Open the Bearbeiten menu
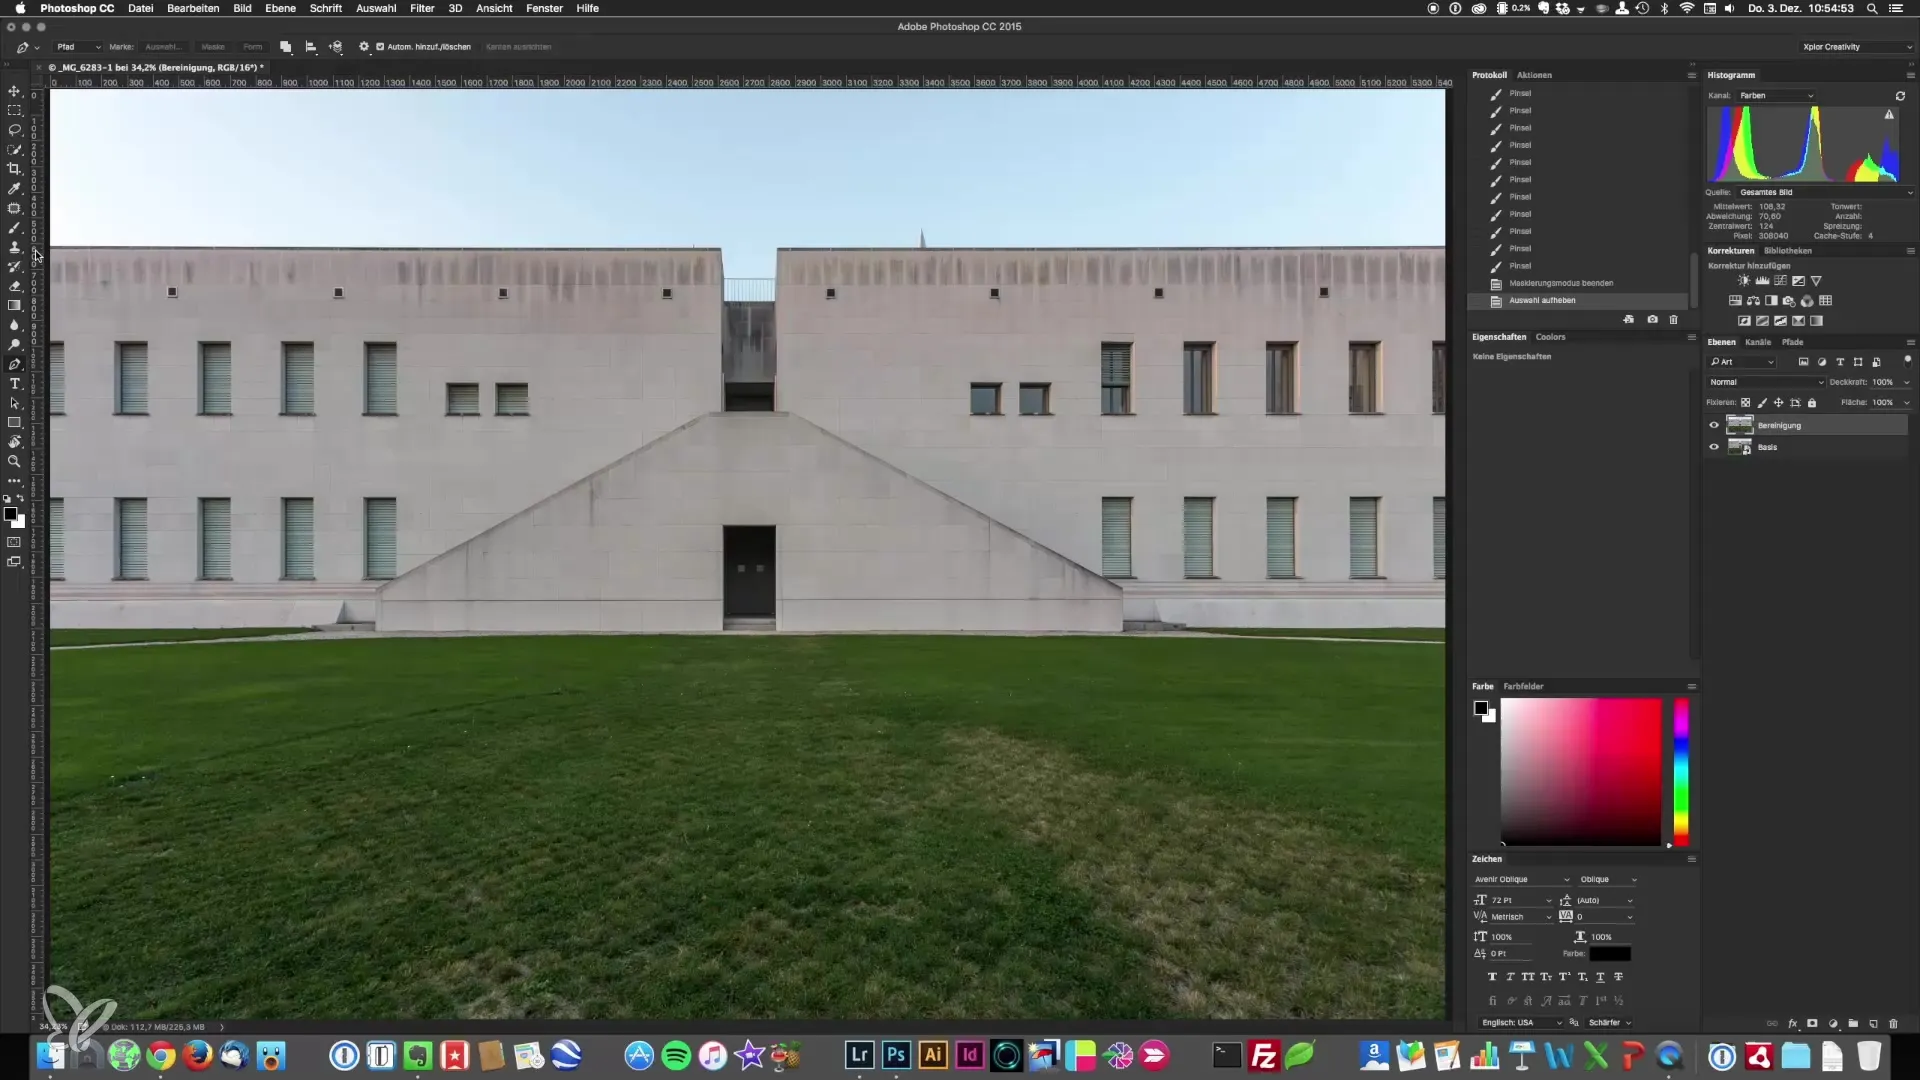Screen dimensions: 1920x1080 point(193,8)
